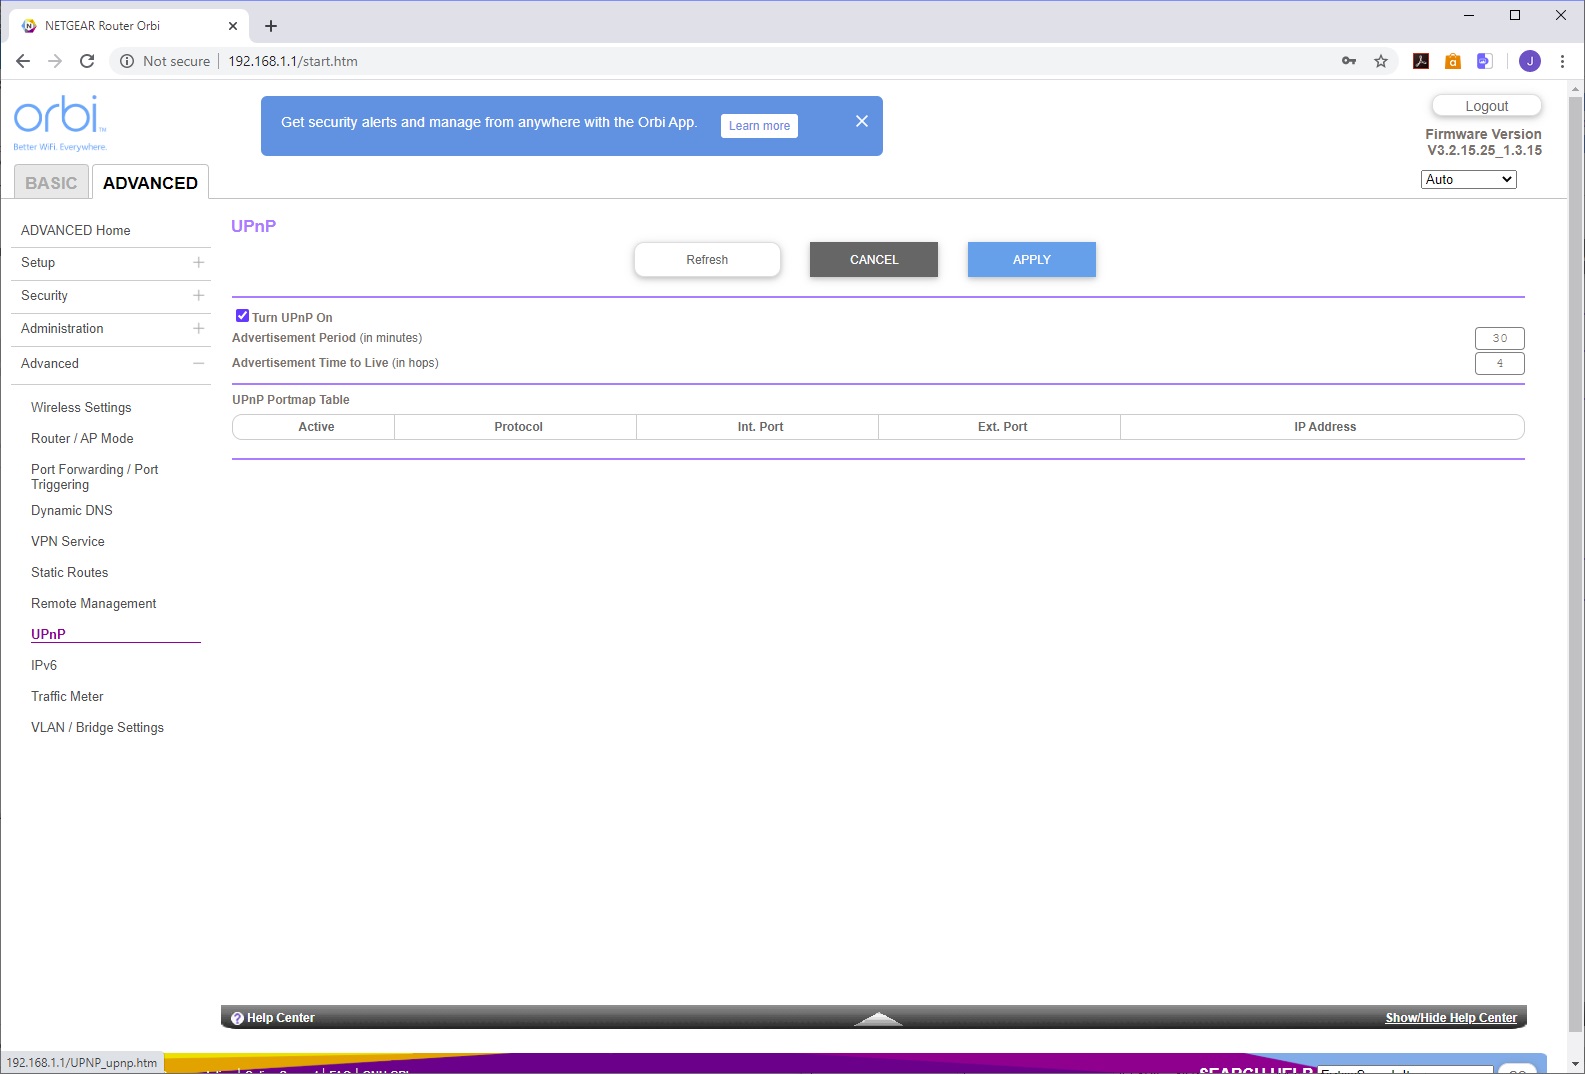The width and height of the screenshot is (1585, 1074).
Task: Open VPN Service page
Action: pyautogui.click(x=68, y=542)
